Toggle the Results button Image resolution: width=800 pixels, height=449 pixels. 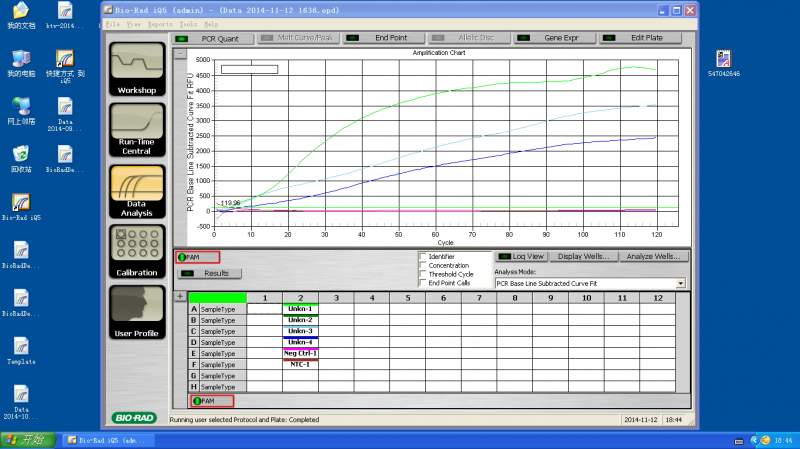coord(209,273)
